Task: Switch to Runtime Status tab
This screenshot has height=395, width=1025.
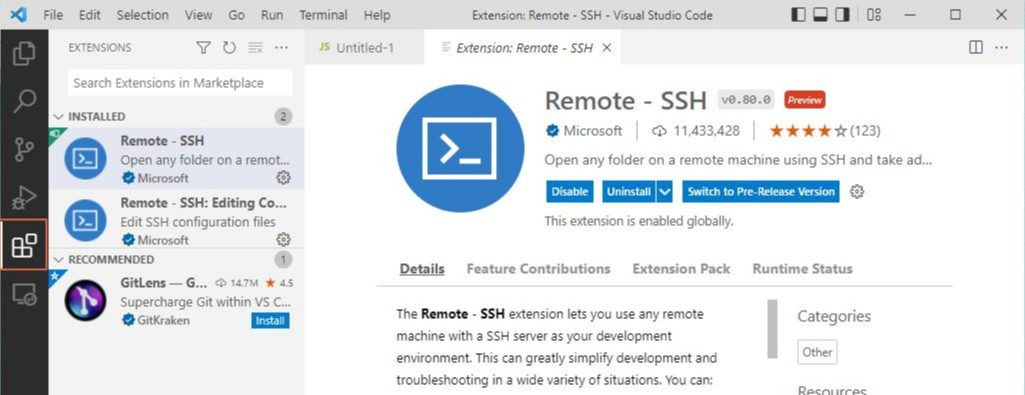Action: (803, 269)
